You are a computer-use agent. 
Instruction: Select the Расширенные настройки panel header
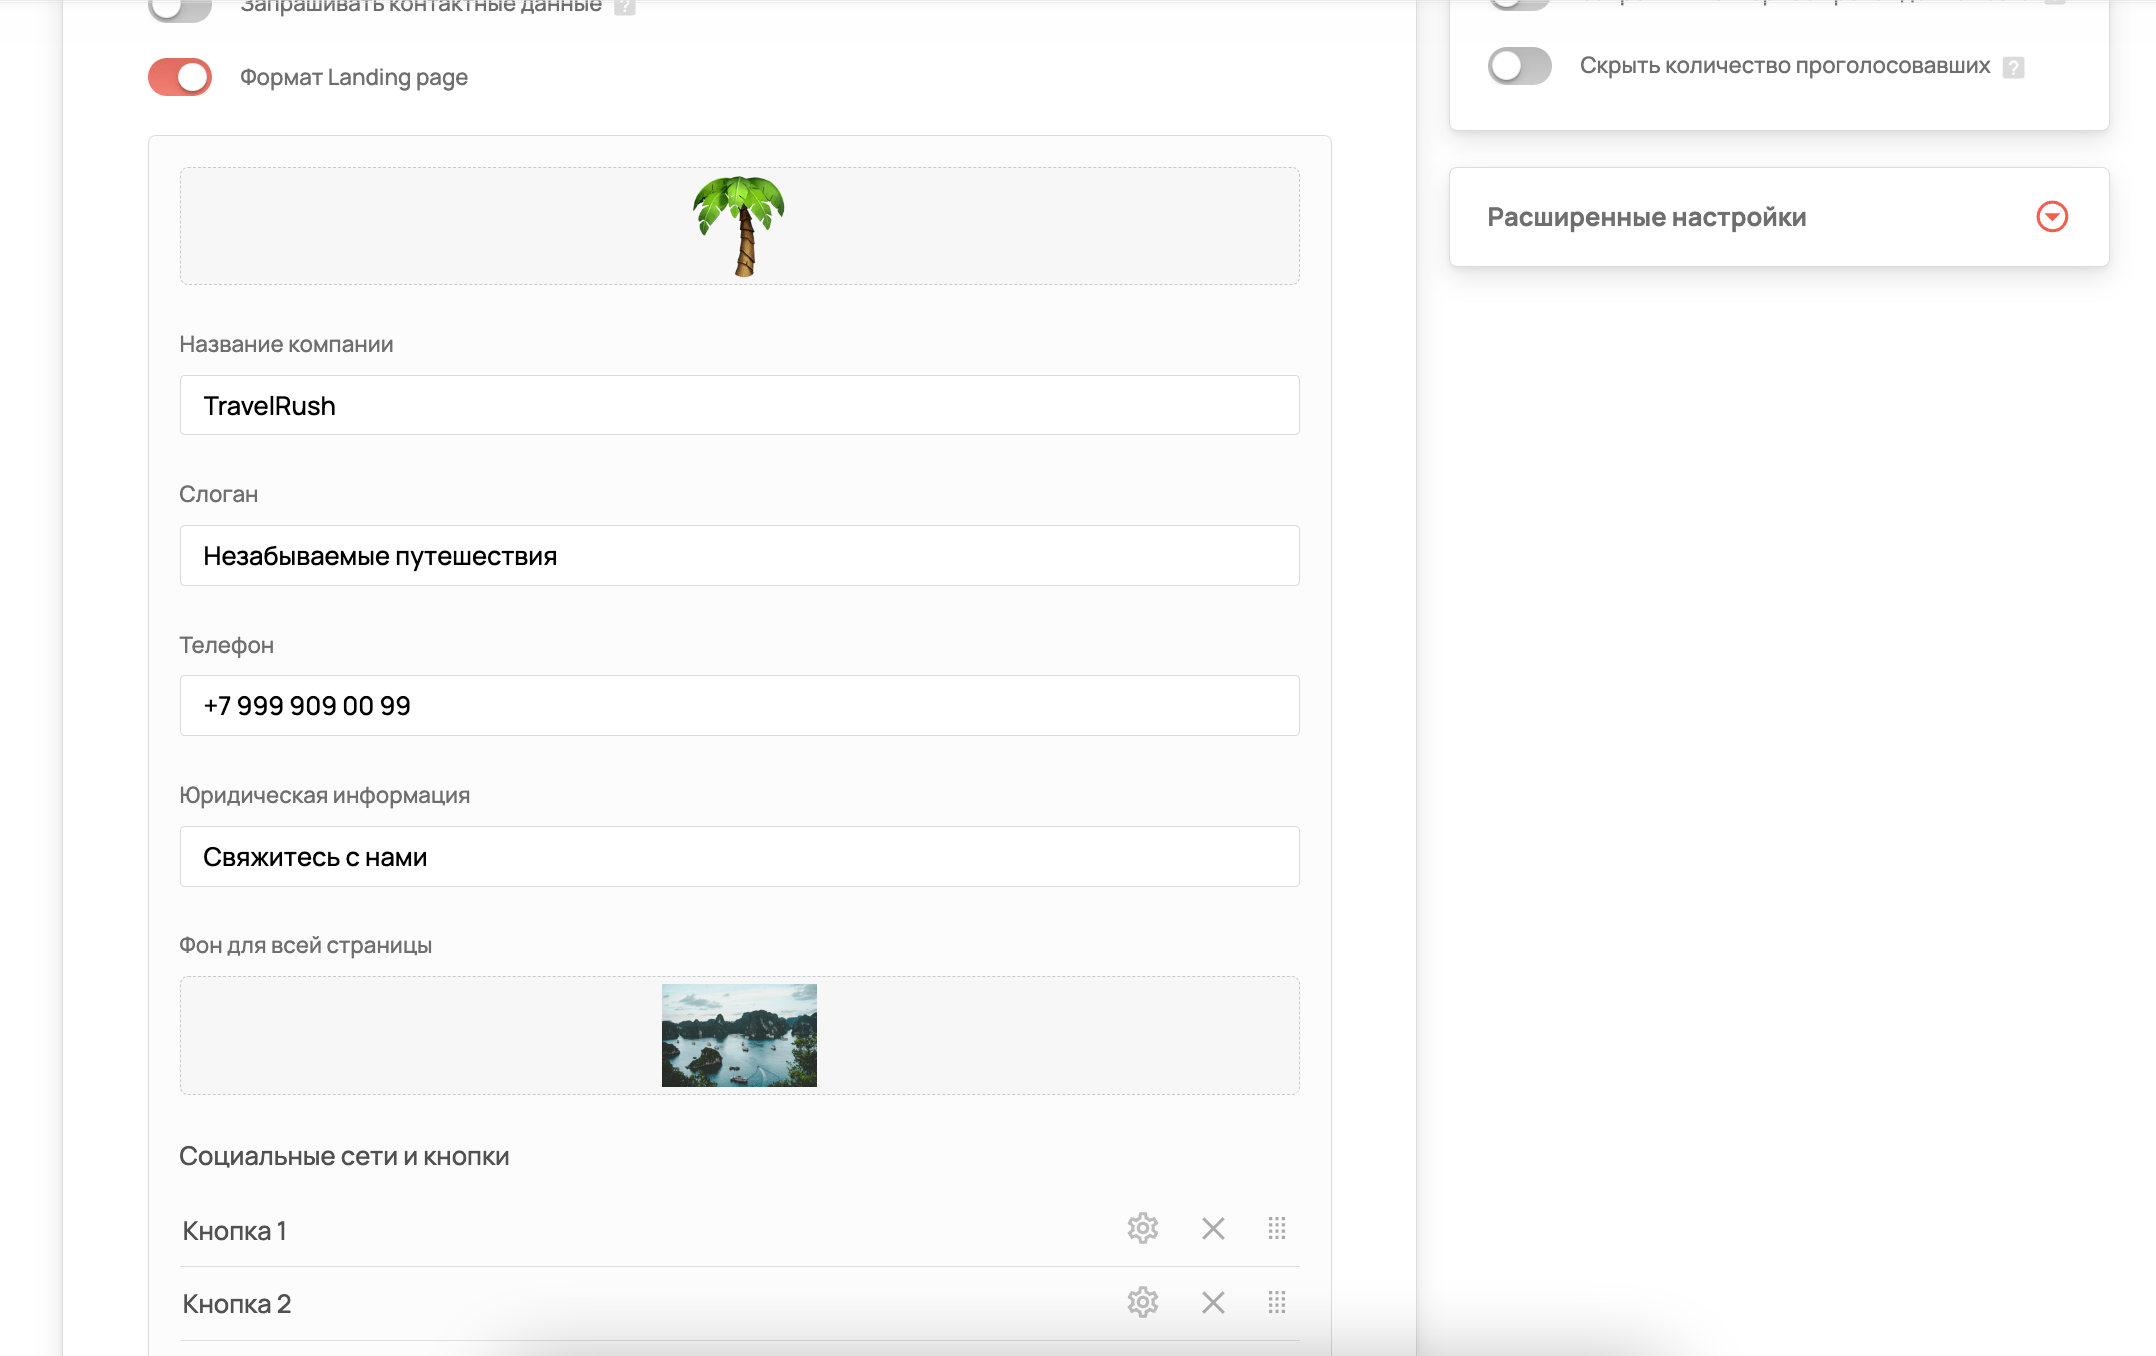[1646, 217]
